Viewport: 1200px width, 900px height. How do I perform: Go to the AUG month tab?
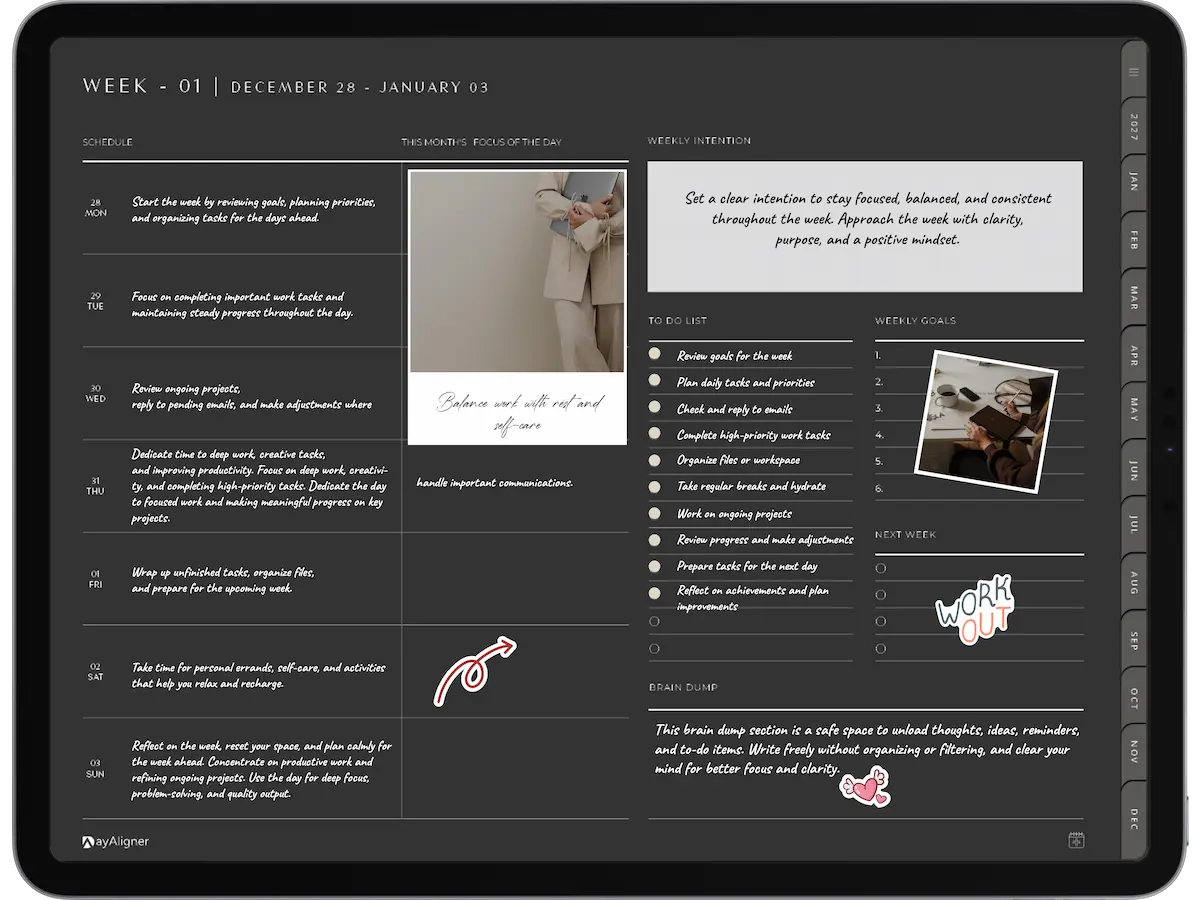[x=1134, y=583]
